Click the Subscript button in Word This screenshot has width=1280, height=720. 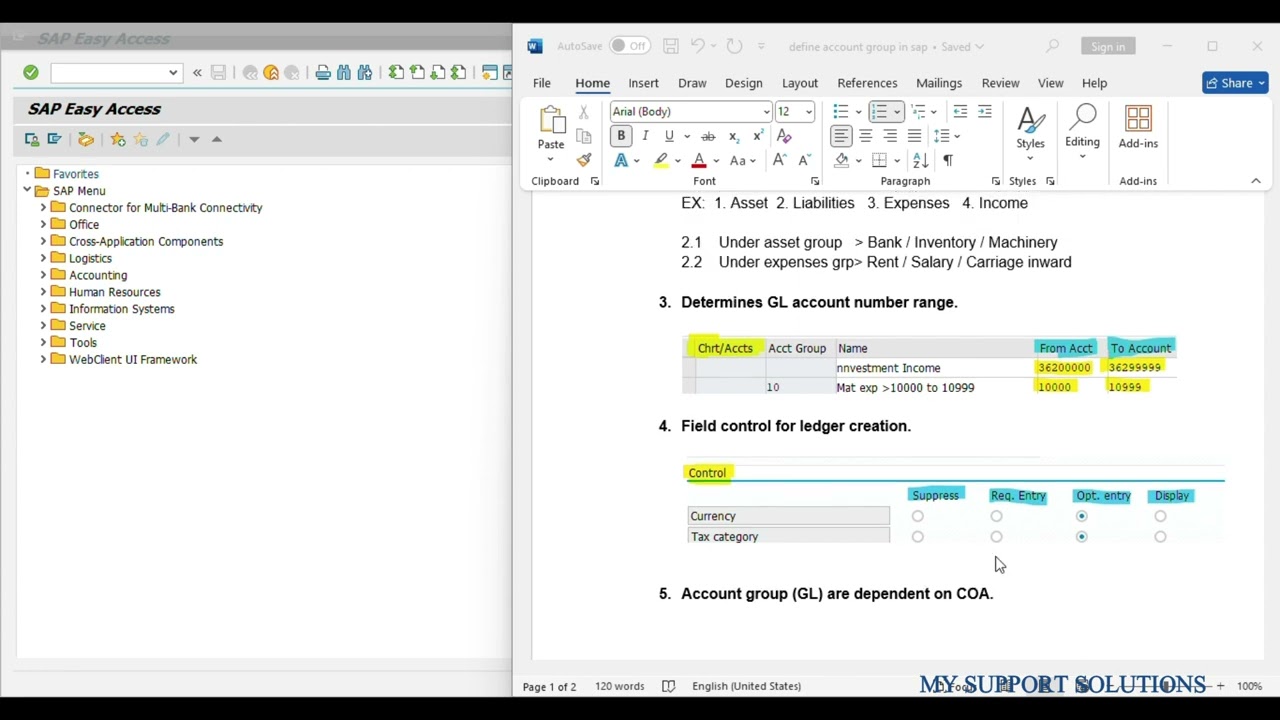[734, 136]
